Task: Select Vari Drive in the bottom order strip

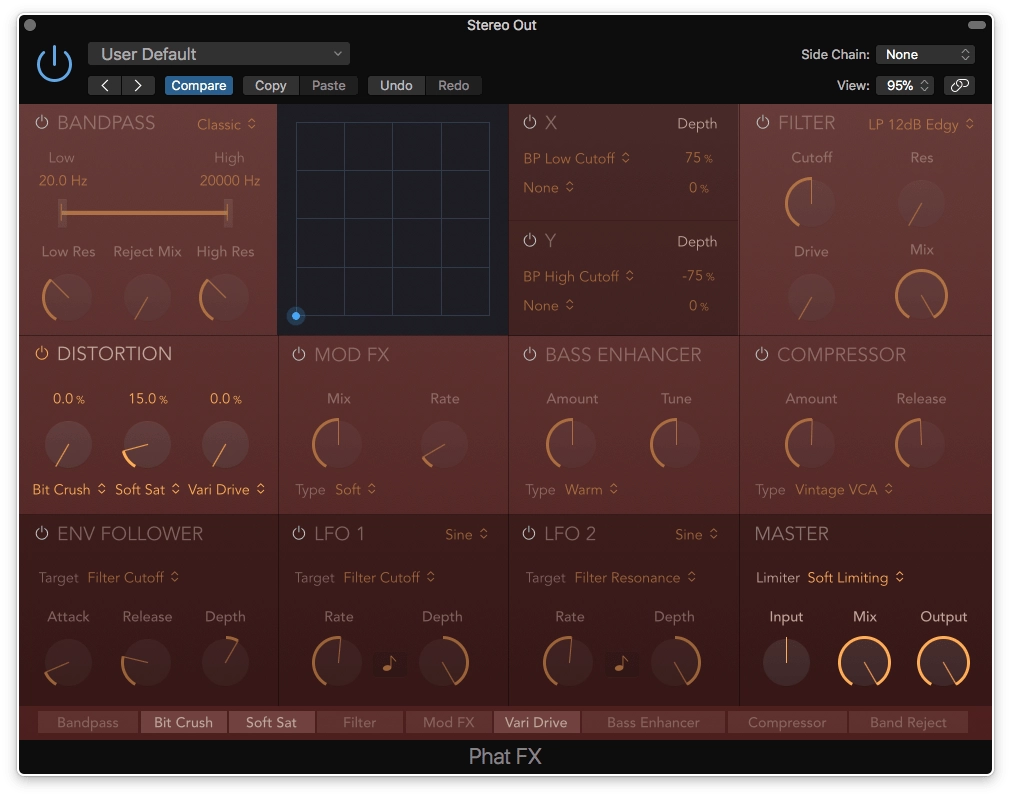Action: (x=536, y=722)
